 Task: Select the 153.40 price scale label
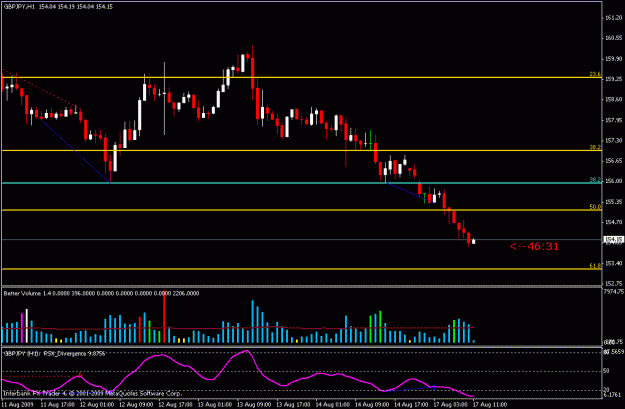tap(613, 263)
